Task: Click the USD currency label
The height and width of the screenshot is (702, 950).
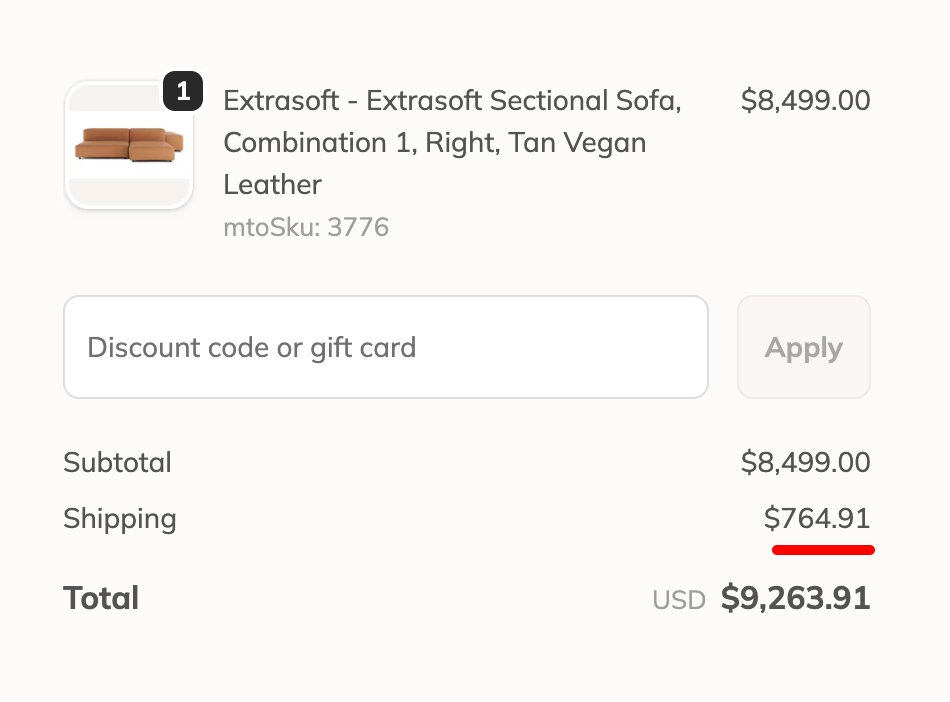Action: [x=679, y=600]
